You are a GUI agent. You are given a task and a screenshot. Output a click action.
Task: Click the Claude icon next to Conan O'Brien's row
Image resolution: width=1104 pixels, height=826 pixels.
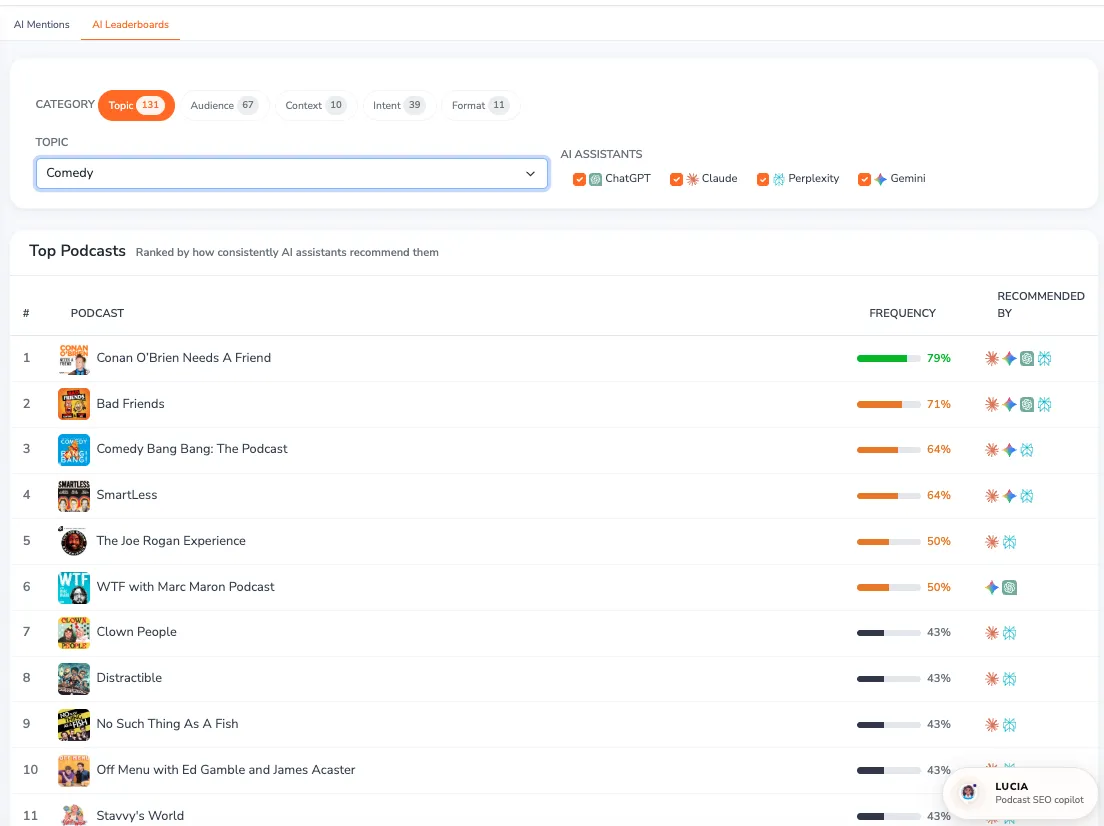point(991,358)
